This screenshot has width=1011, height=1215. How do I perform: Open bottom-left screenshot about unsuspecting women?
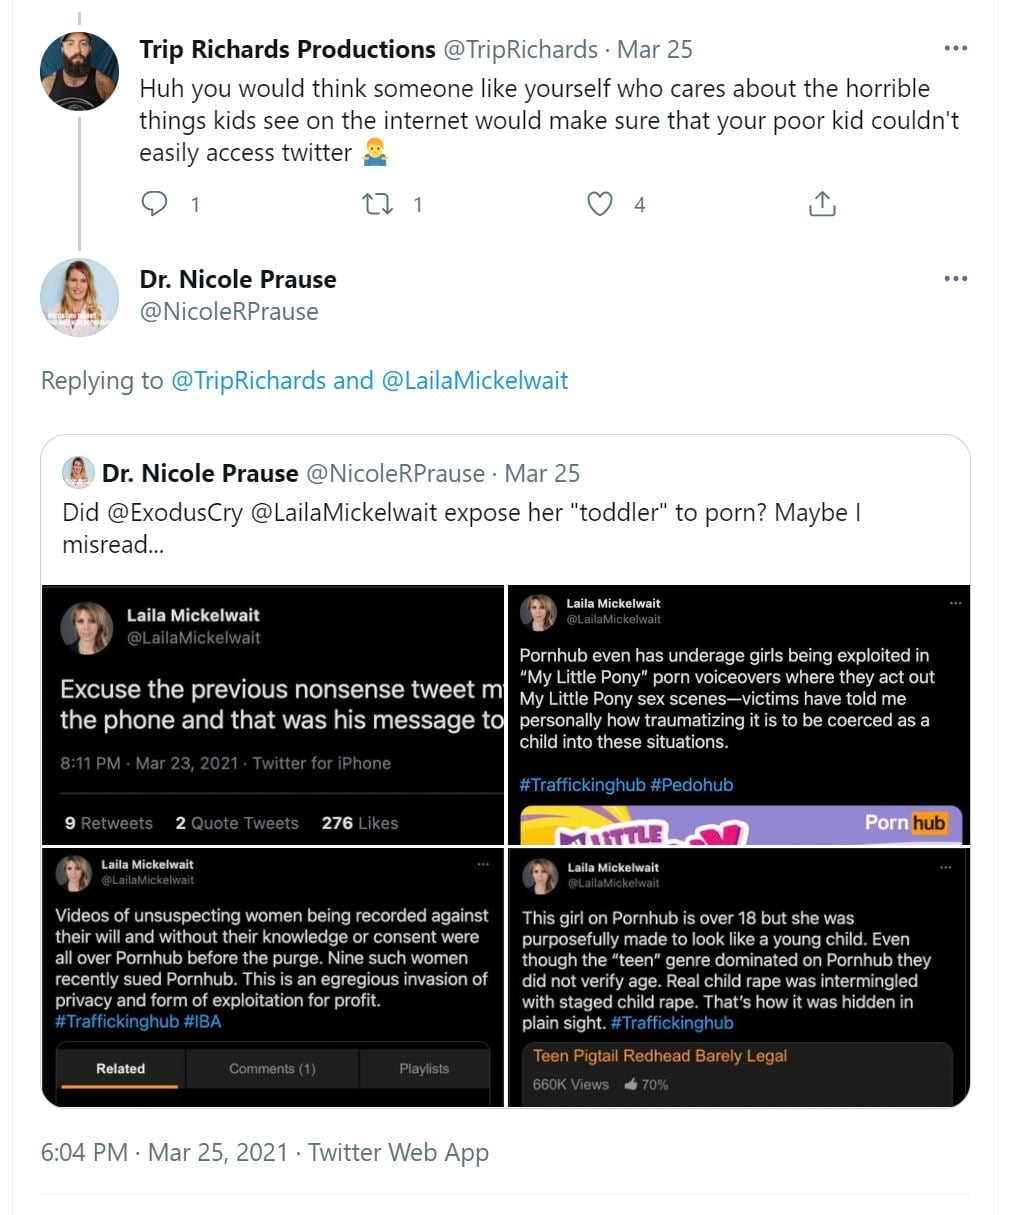click(x=273, y=977)
